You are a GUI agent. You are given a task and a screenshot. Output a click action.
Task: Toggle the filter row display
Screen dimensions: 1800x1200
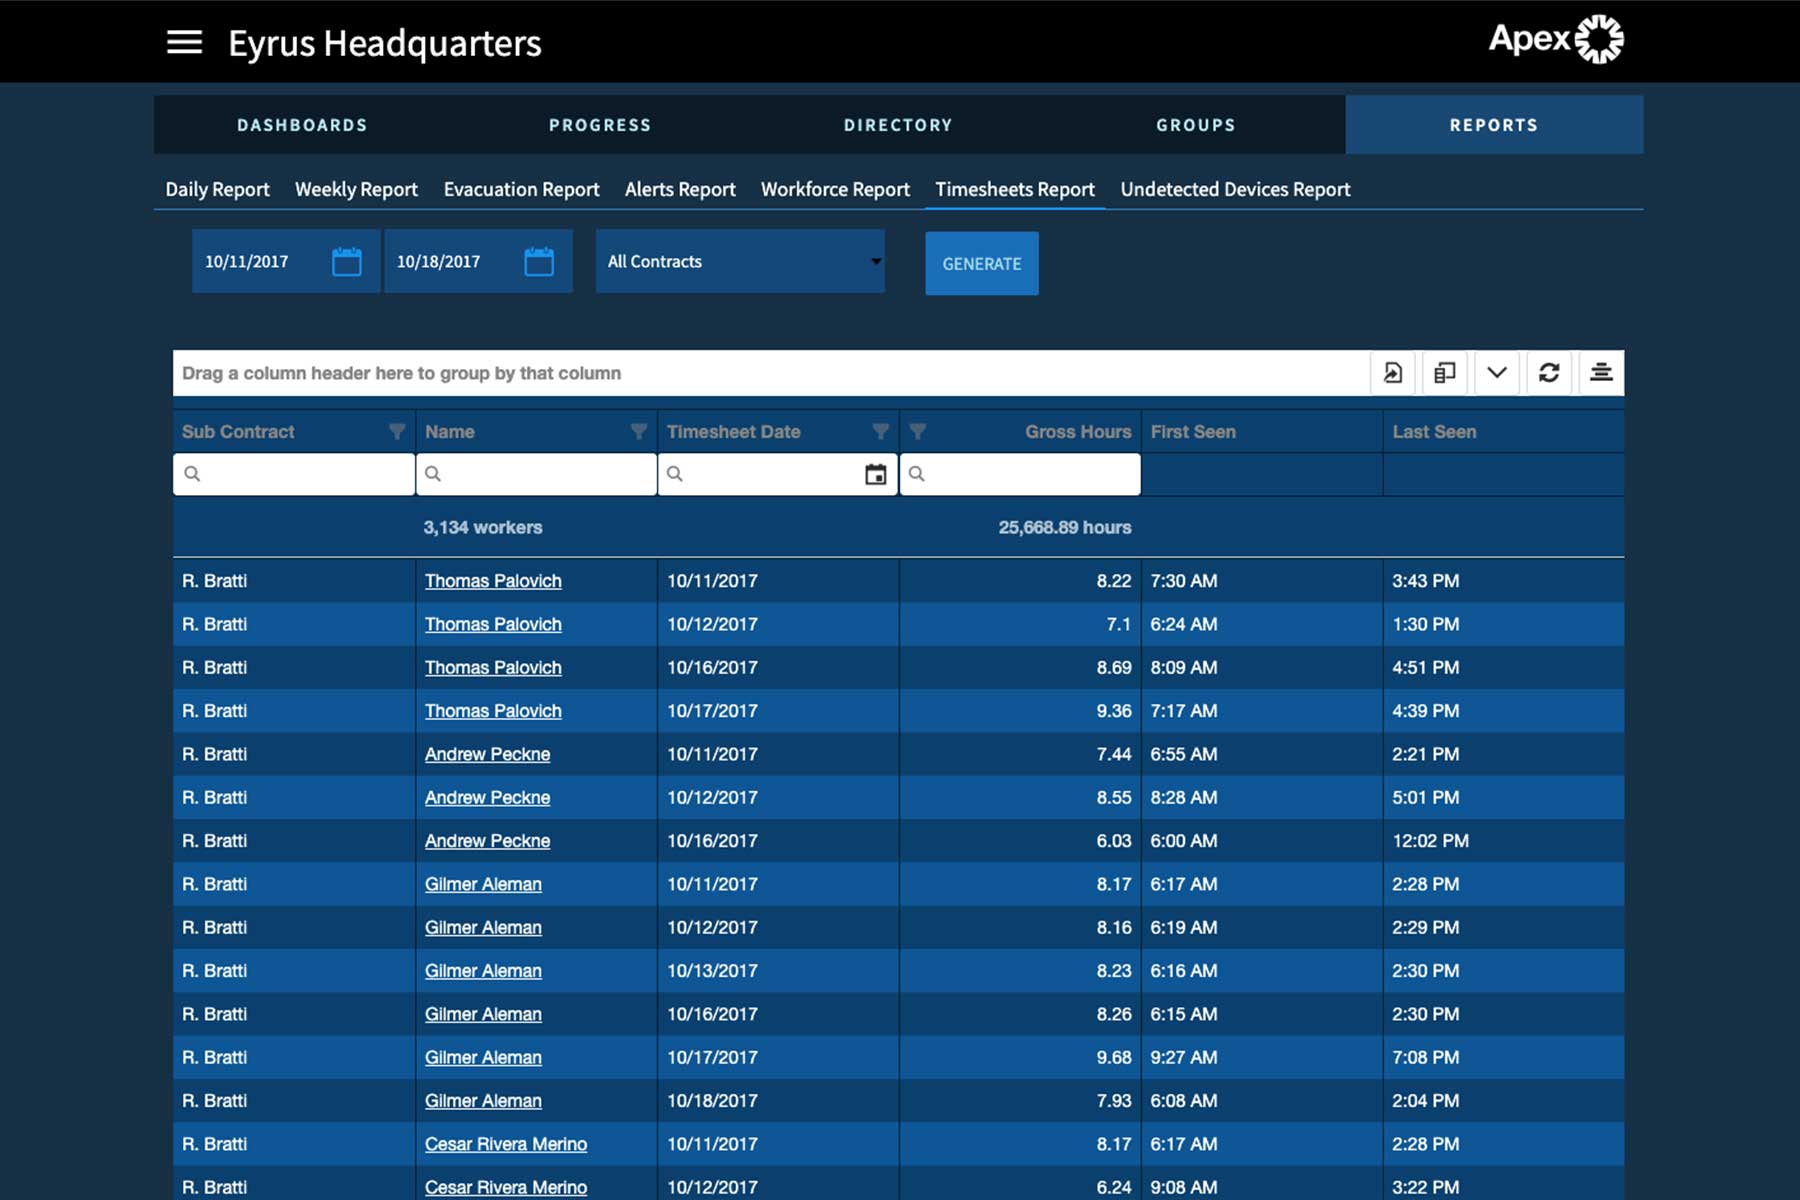click(x=1601, y=372)
